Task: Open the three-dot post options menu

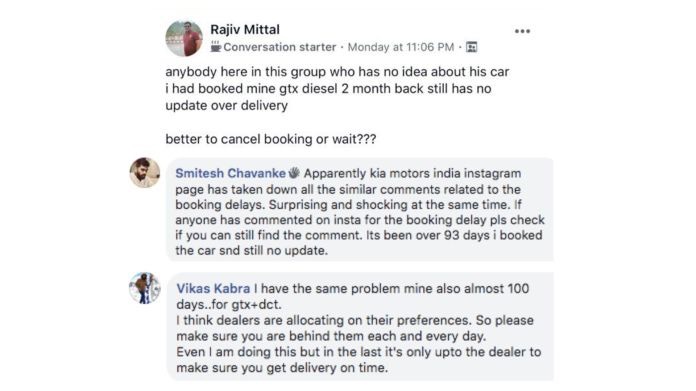Action: coord(522,31)
